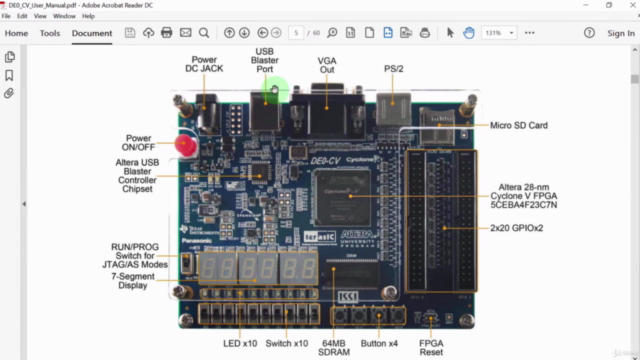Viewport: 640px width, 360px height.
Task: Click the 'Switch x10' label
Action: click(x=287, y=343)
